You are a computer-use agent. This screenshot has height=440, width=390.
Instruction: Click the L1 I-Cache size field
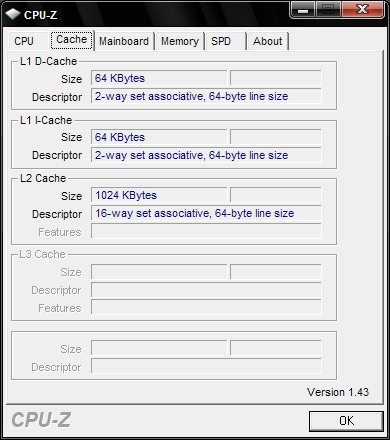click(x=159, y=137)
